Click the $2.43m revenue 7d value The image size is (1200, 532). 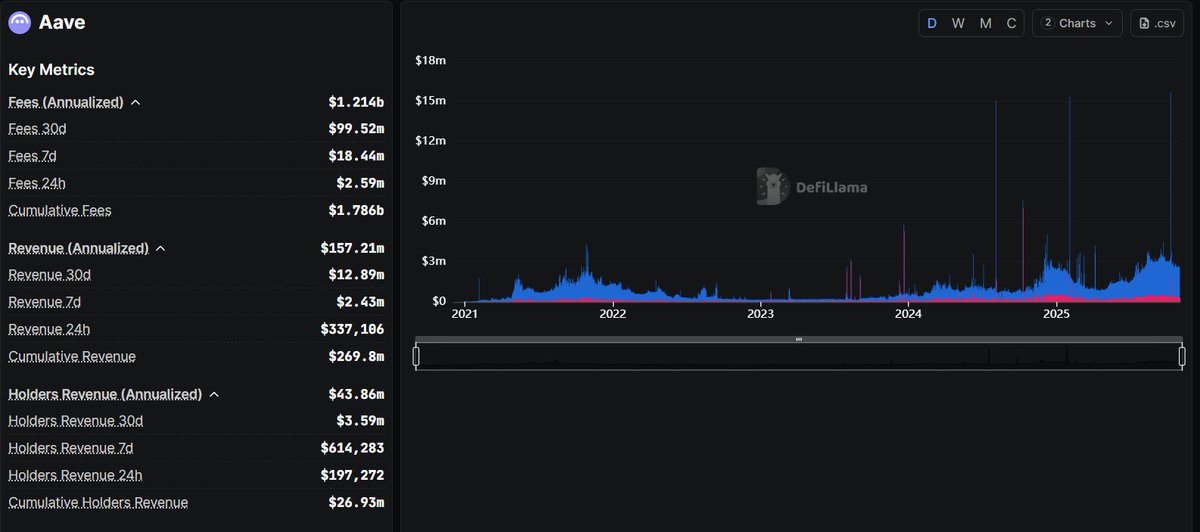(x=360, y=302)
